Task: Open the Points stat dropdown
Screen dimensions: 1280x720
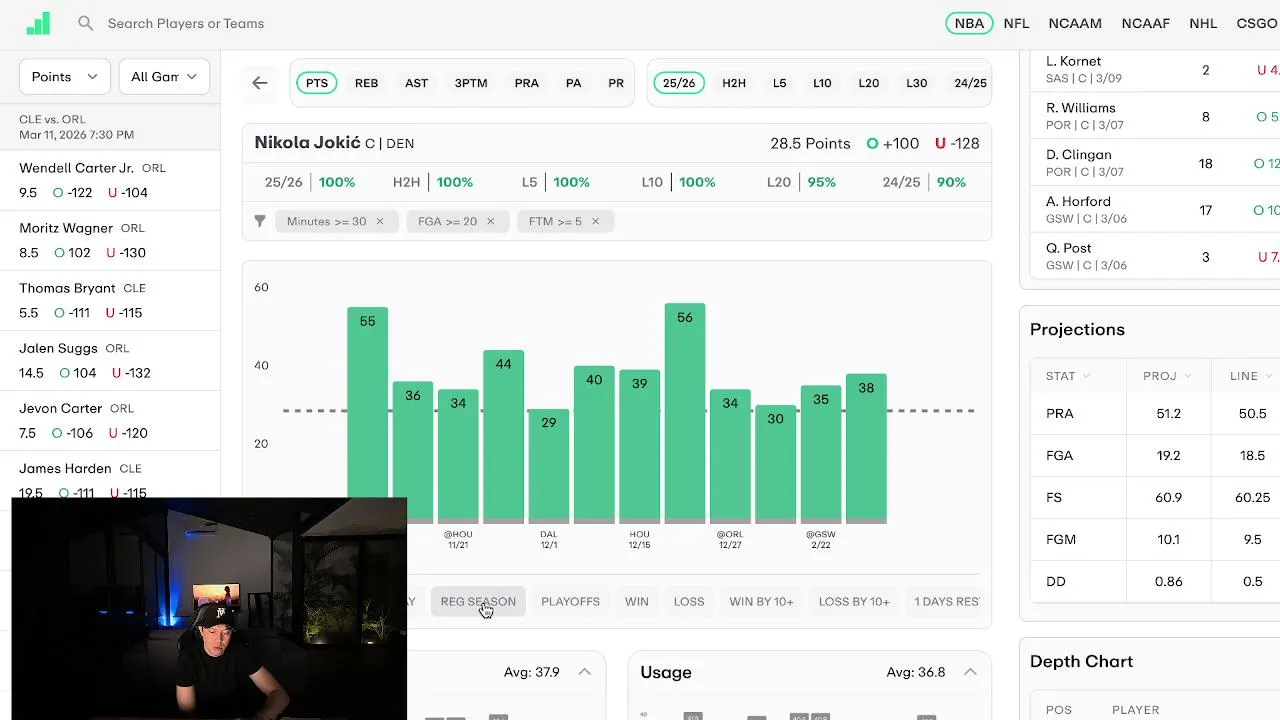Action: [64, 76]
